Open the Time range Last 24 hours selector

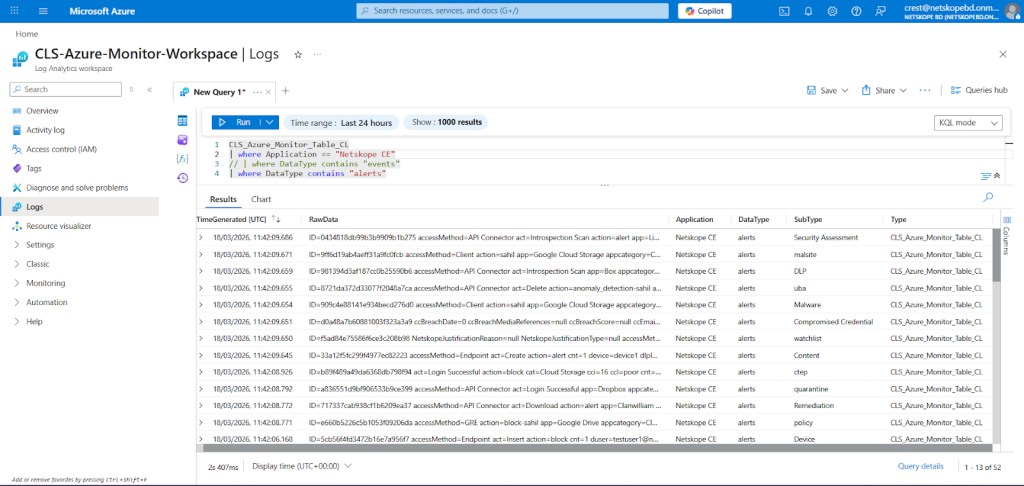(x=342, y=122)
